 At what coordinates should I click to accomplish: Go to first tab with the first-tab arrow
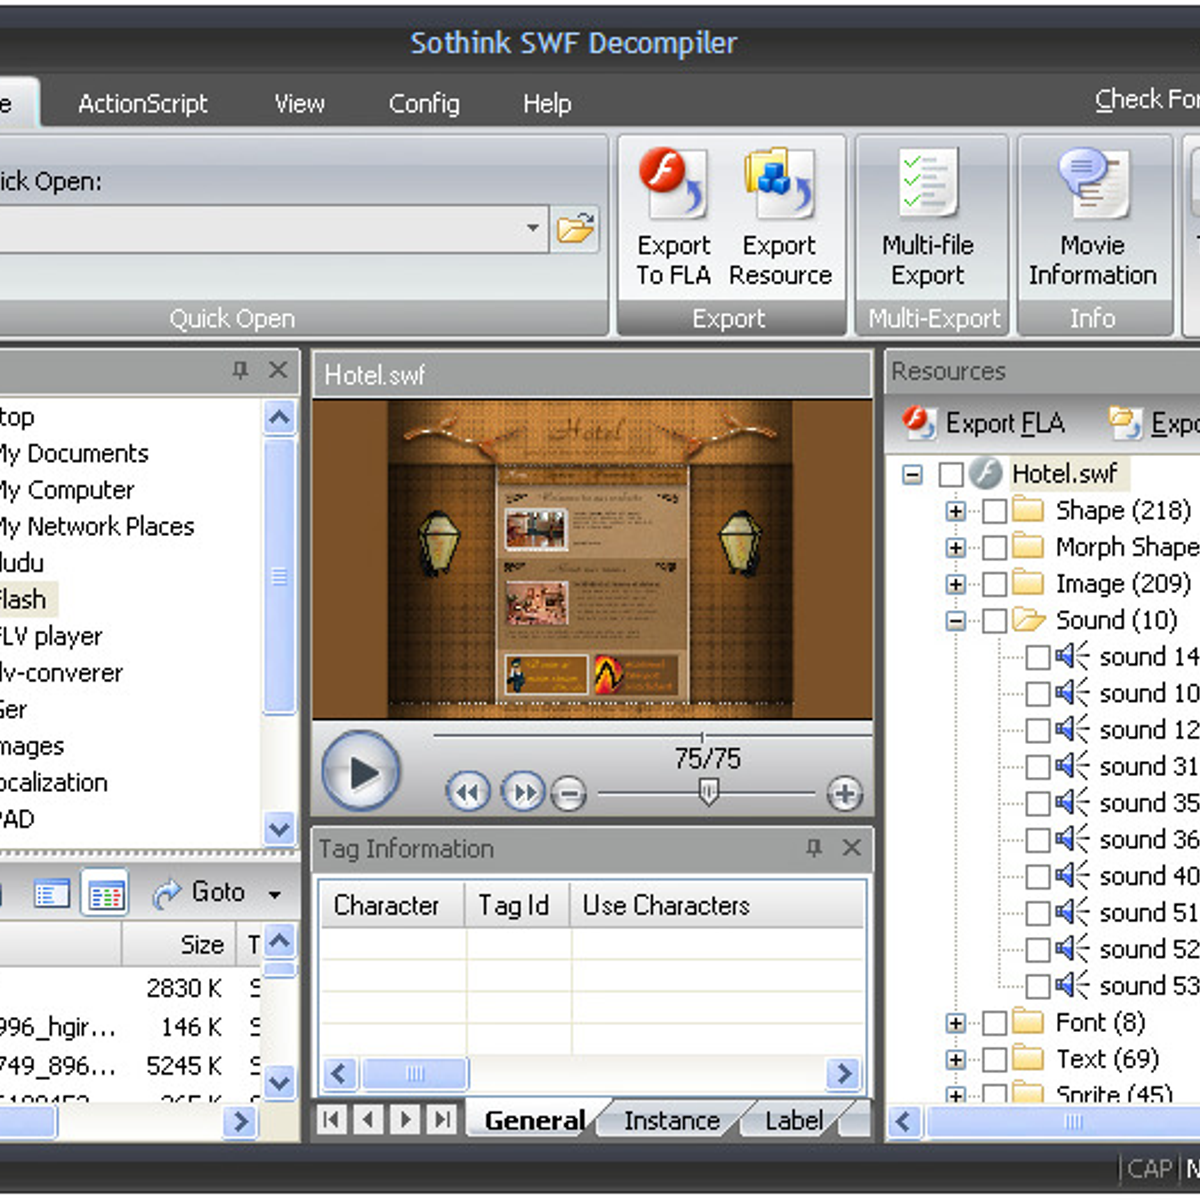click(x=332, y=1119)
